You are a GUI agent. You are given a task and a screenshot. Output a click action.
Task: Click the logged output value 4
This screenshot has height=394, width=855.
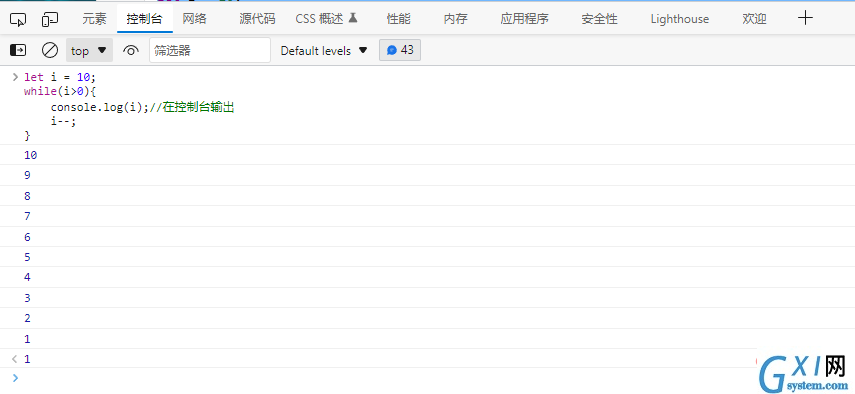tap(27, 277)
